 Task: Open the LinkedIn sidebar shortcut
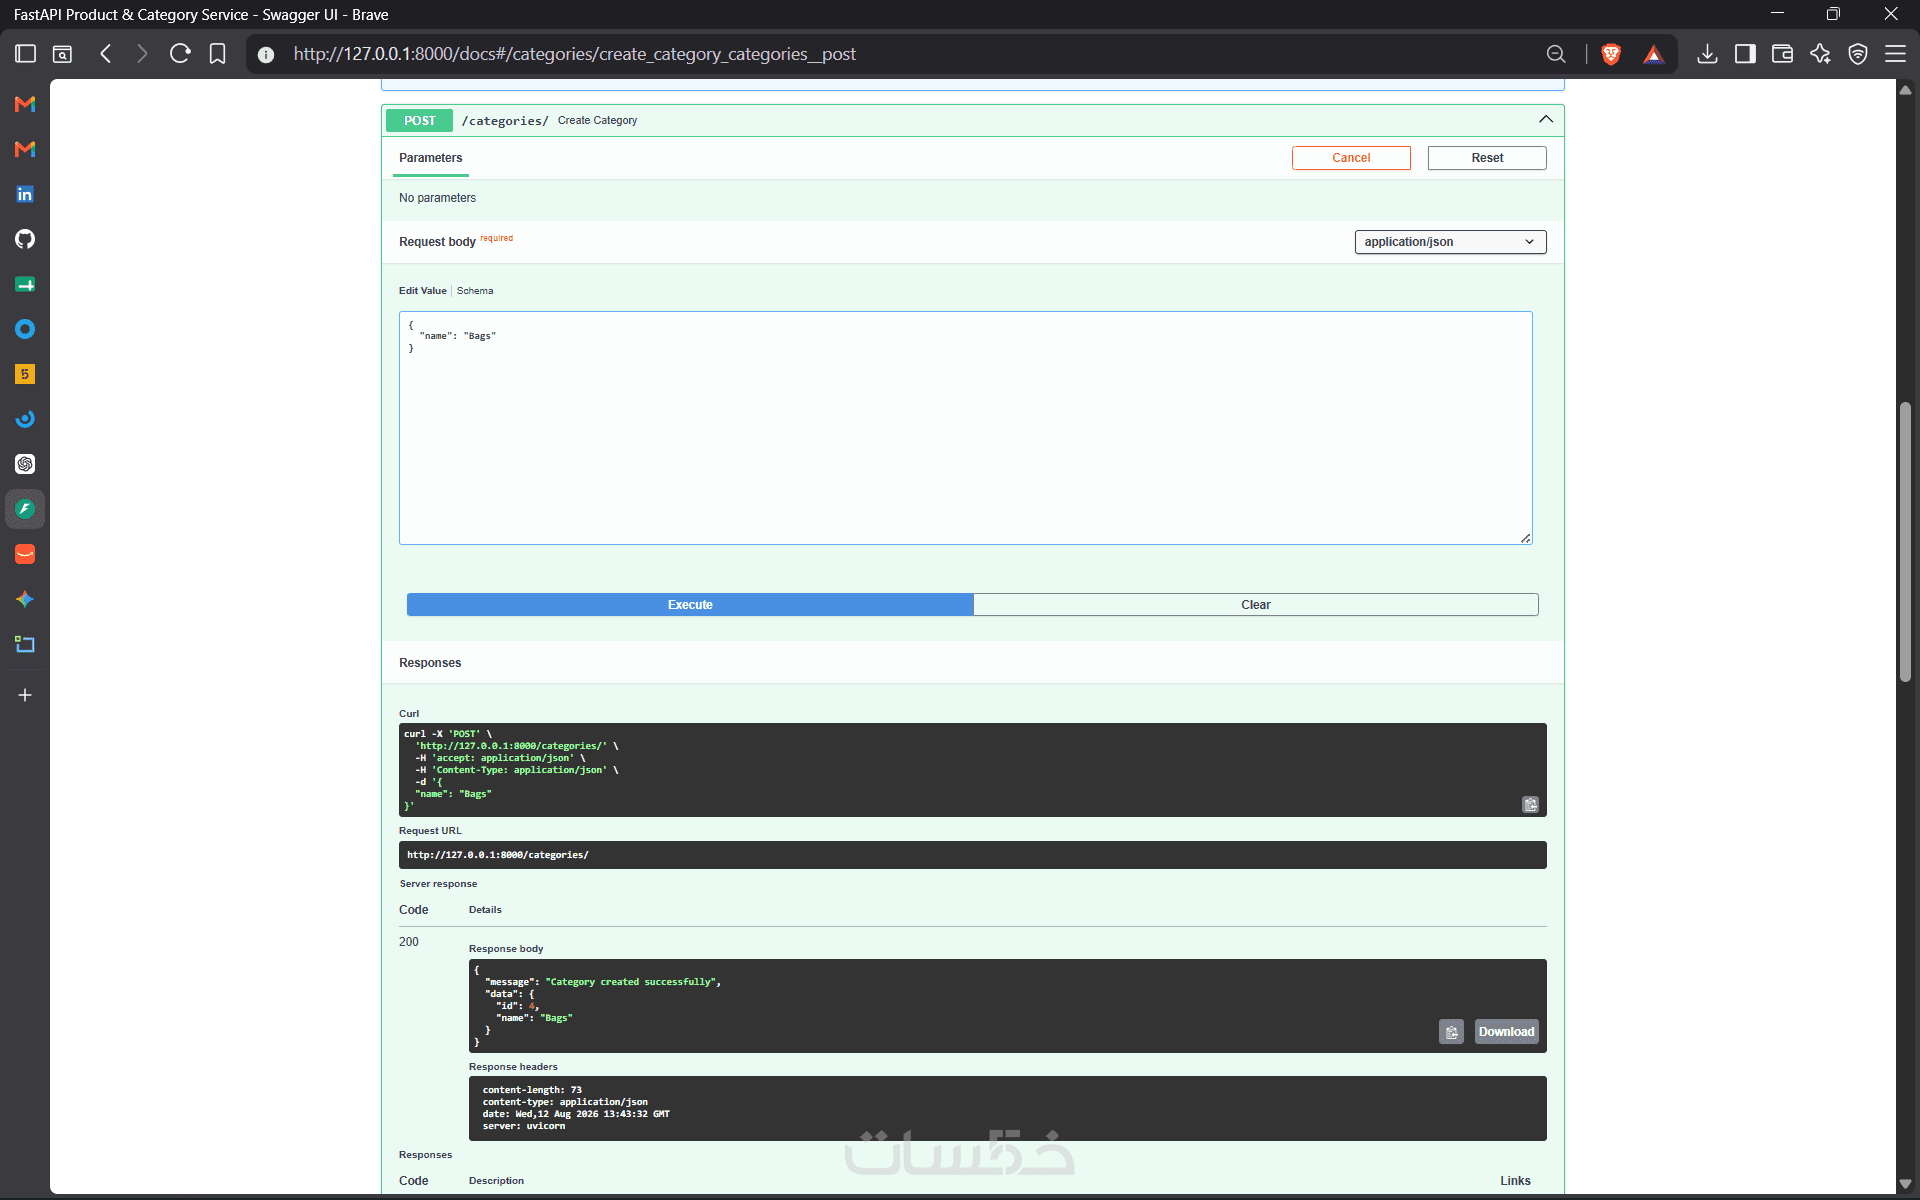click(x=25, y=194)
